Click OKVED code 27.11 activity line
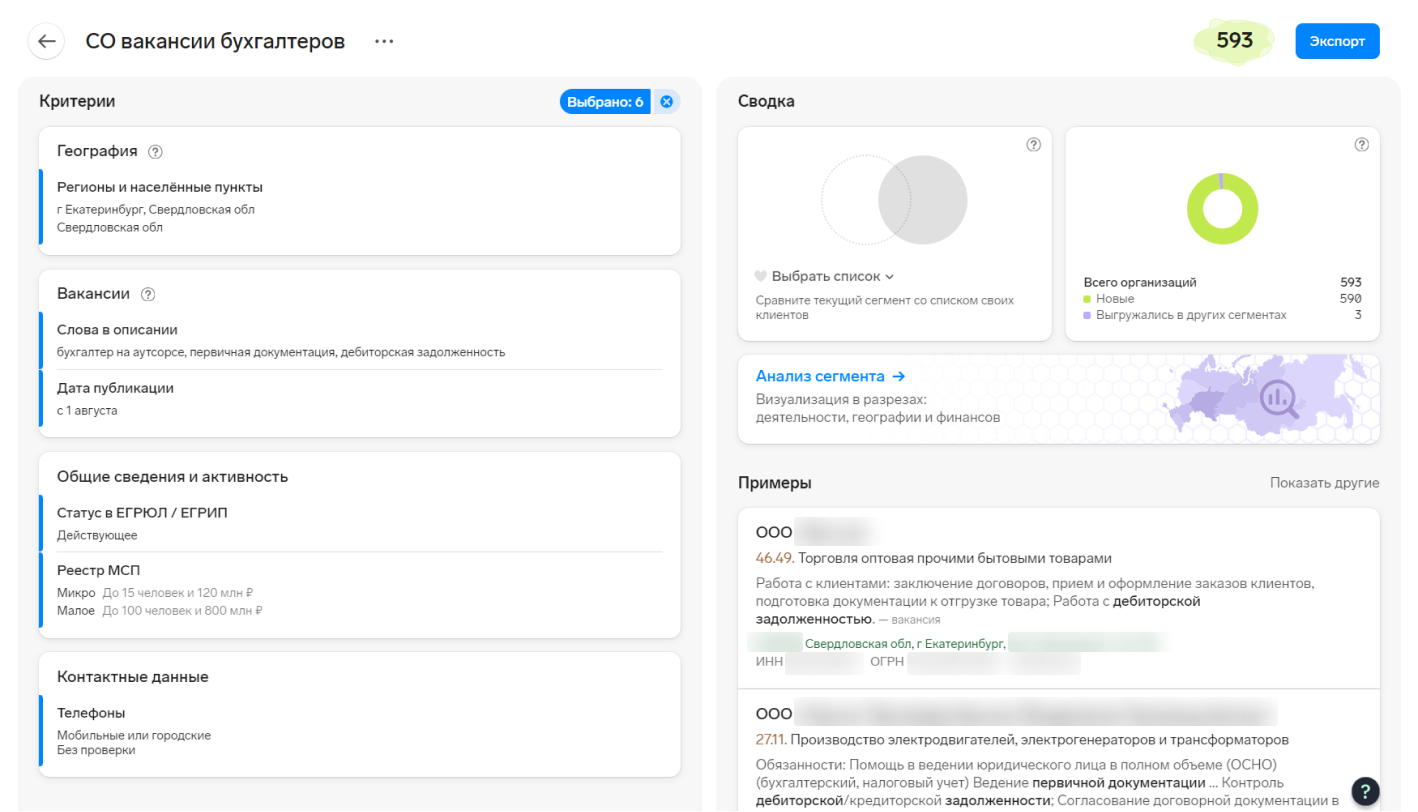1418x812 pixels. (x=1022, y=740)
